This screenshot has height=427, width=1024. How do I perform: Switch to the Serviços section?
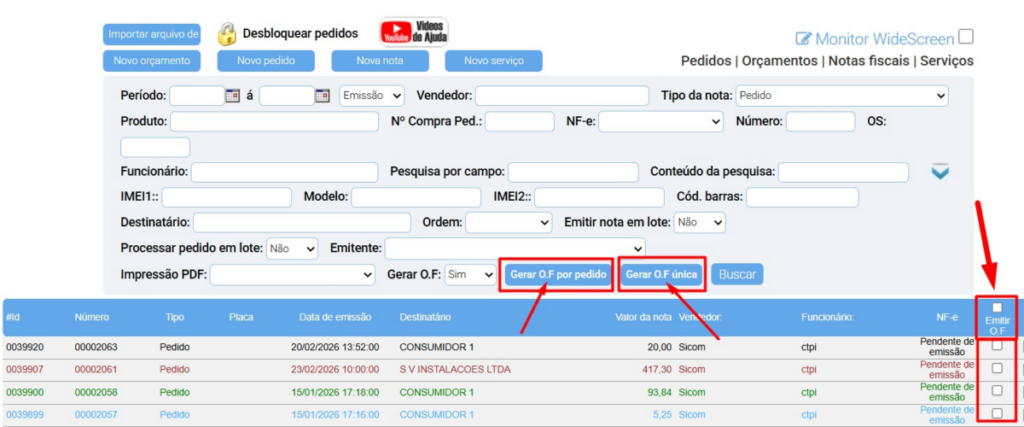(x=947, y=61)
